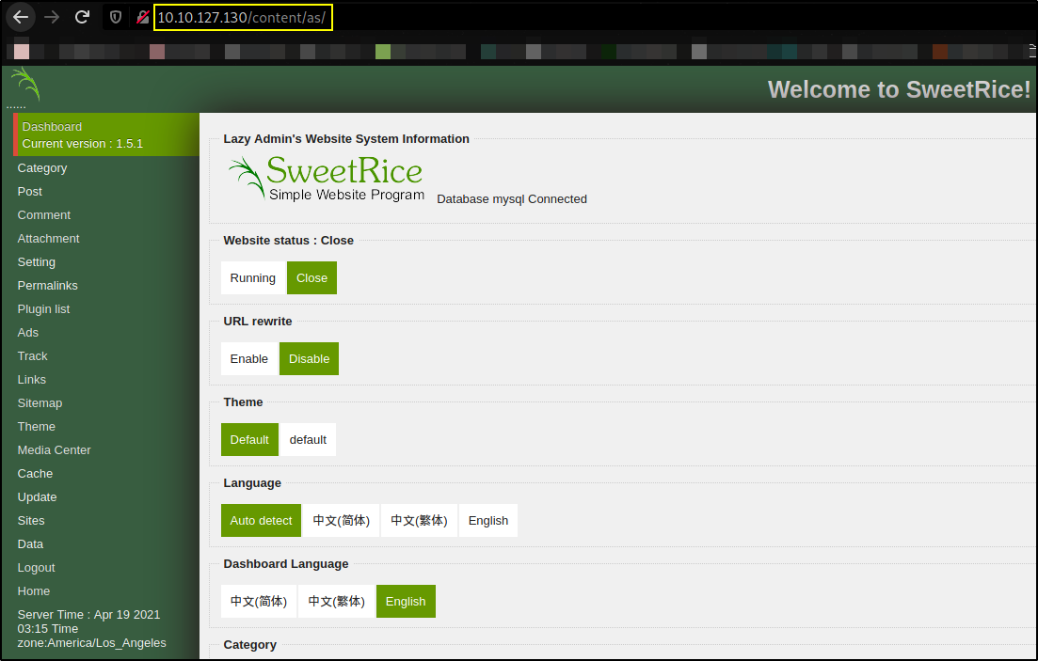The height and width of the screenshot is (661, 1038).
Task: Click the Welcome to SweetRice! heading
Action: click(899, 89)
